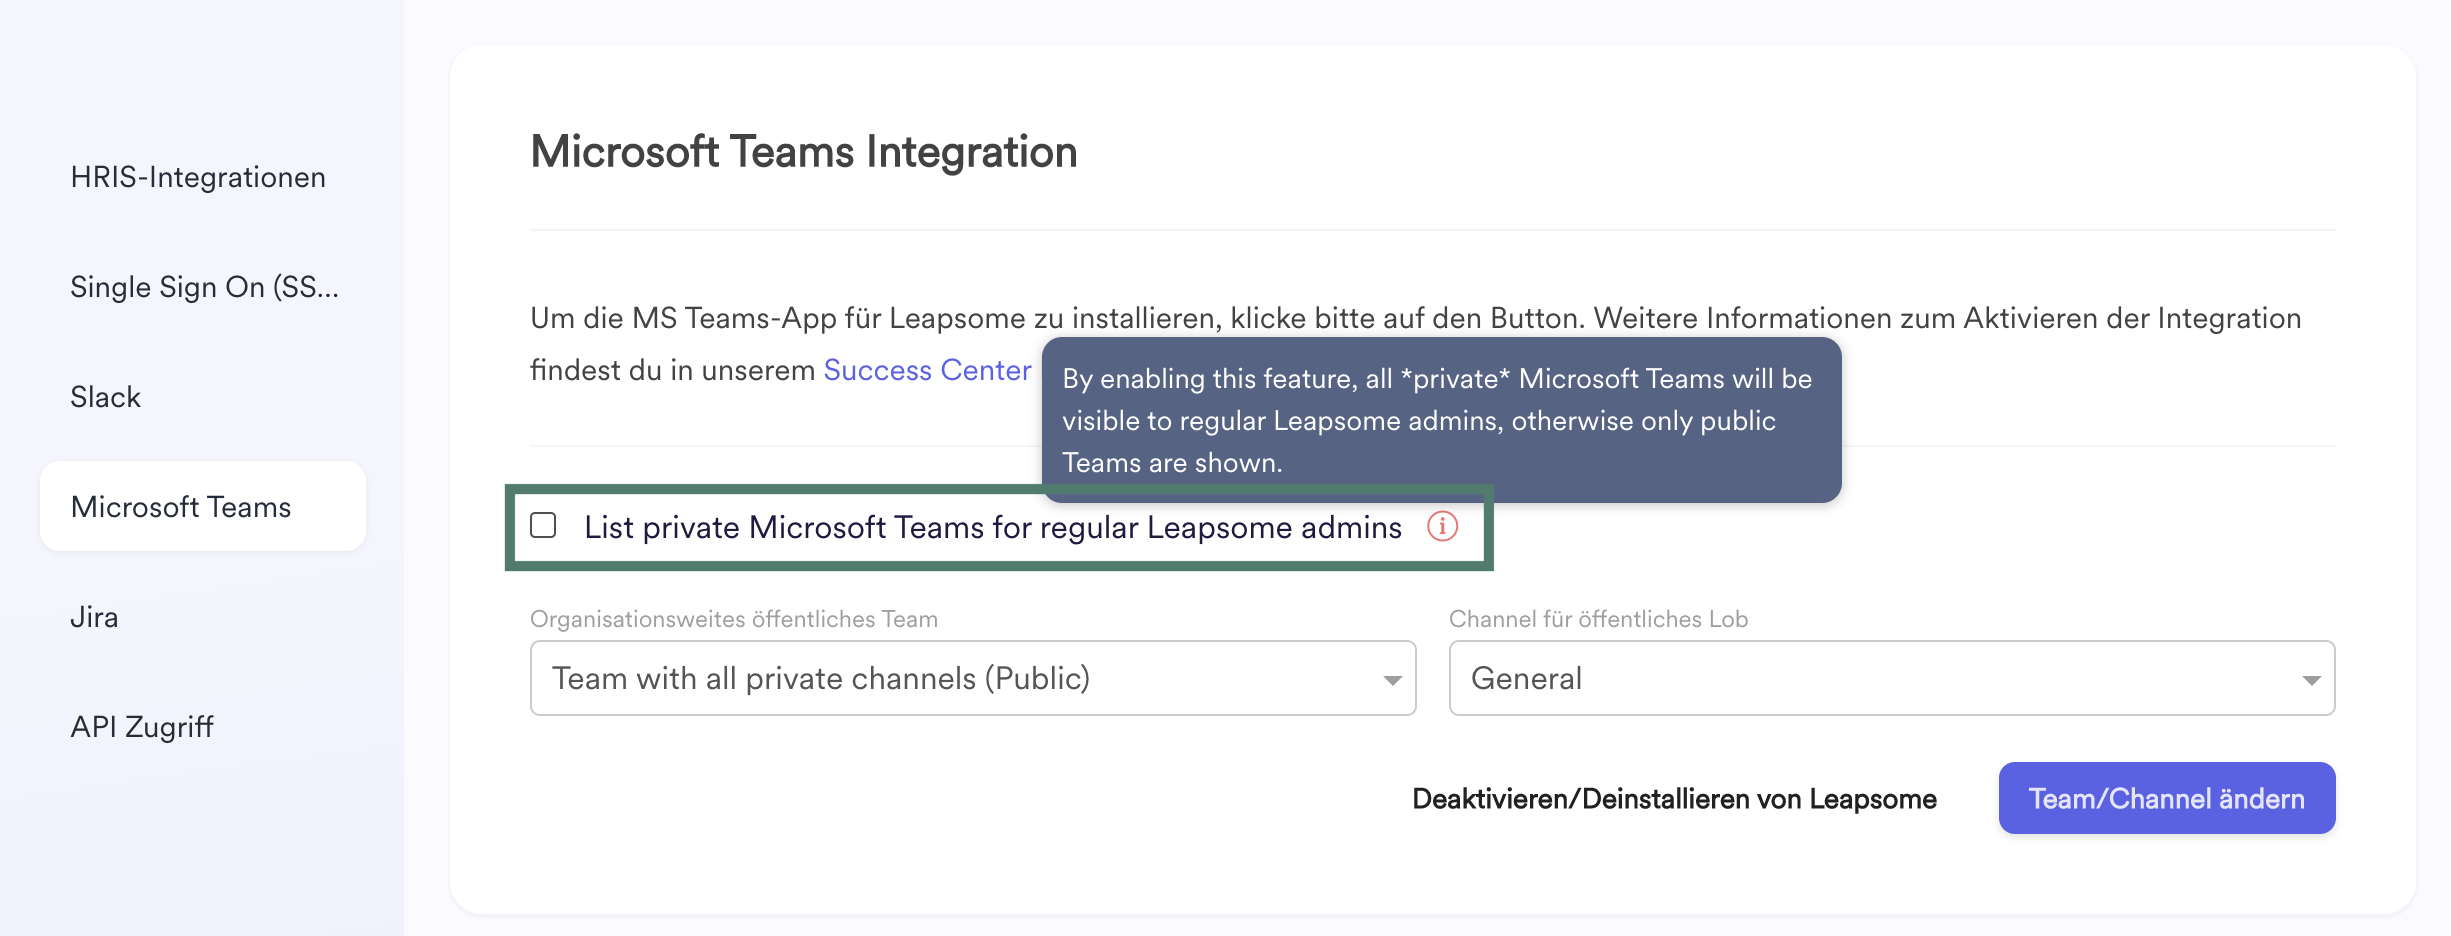The height and width of the screenshot is (936, 2451).
Task: Select the Slack sidebar item
Action: [105, 397]
